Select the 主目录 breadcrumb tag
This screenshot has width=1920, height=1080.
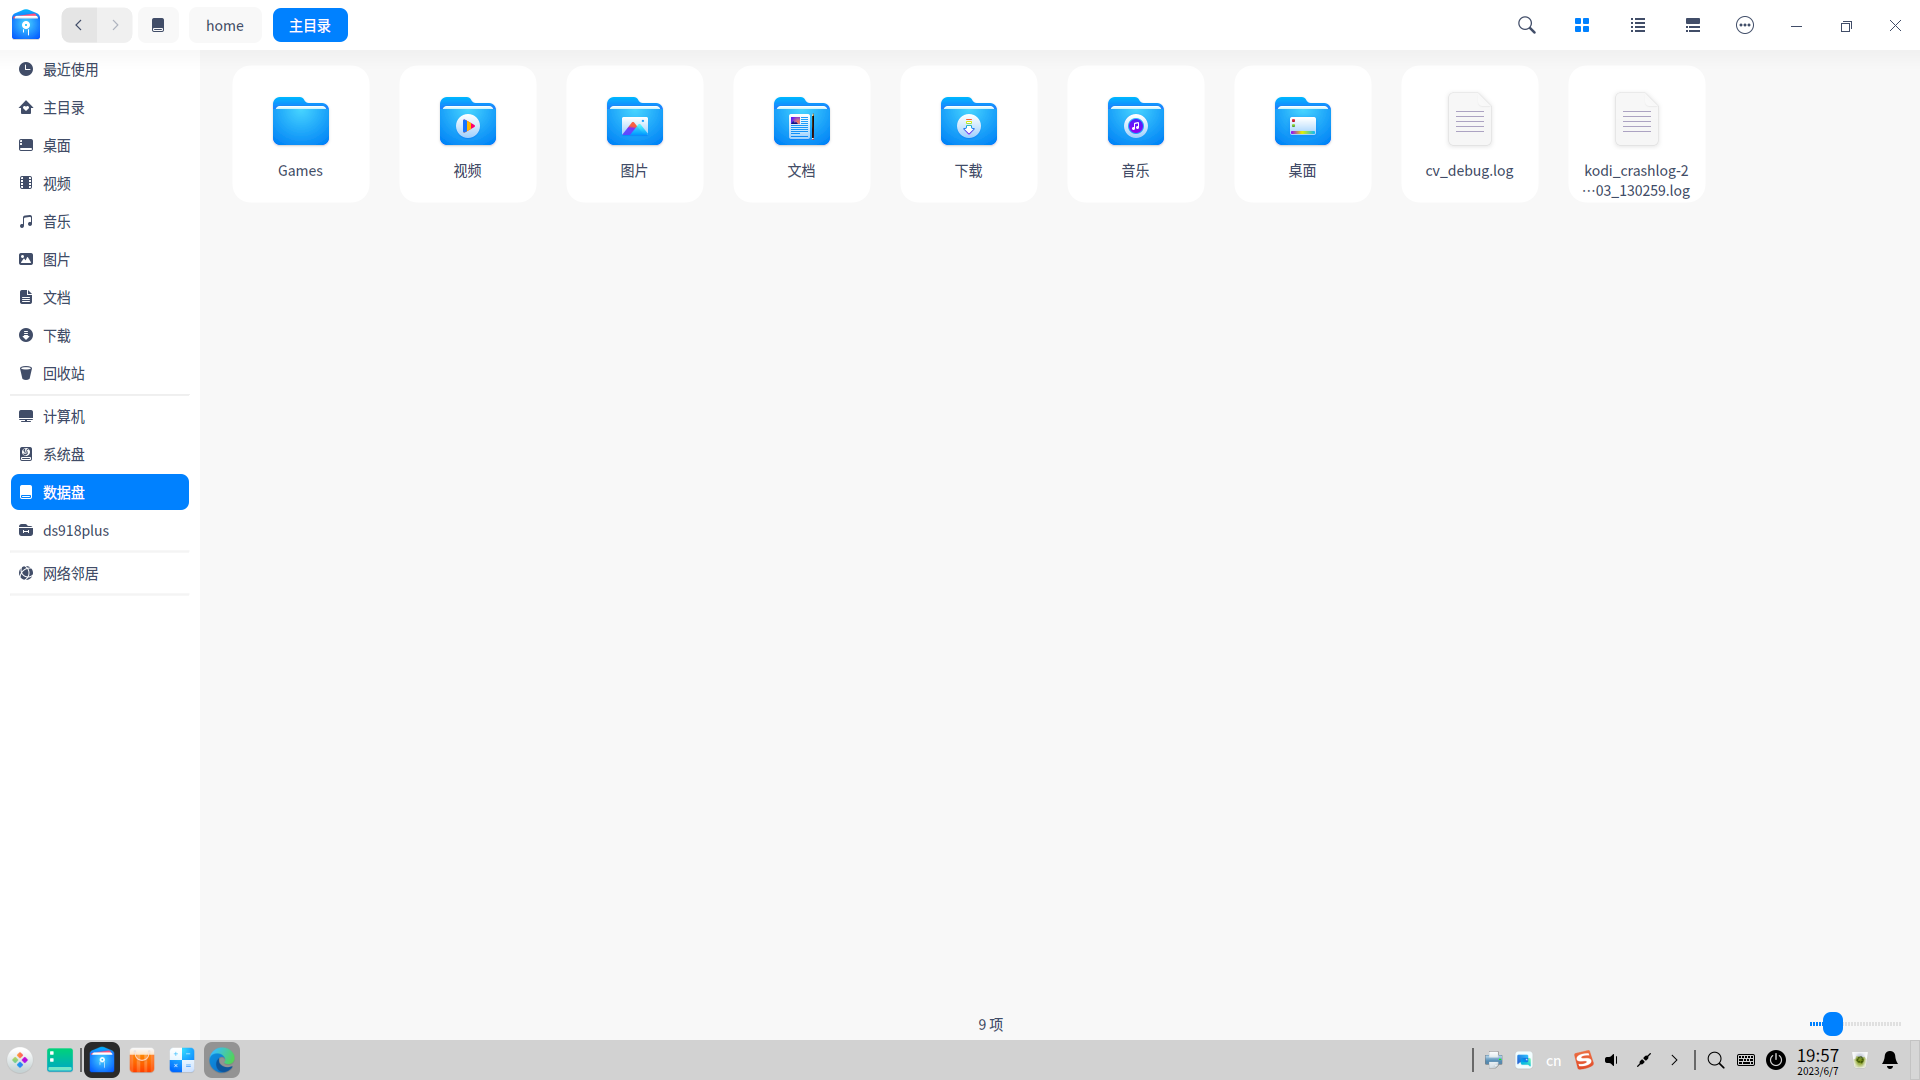(310, 24)
